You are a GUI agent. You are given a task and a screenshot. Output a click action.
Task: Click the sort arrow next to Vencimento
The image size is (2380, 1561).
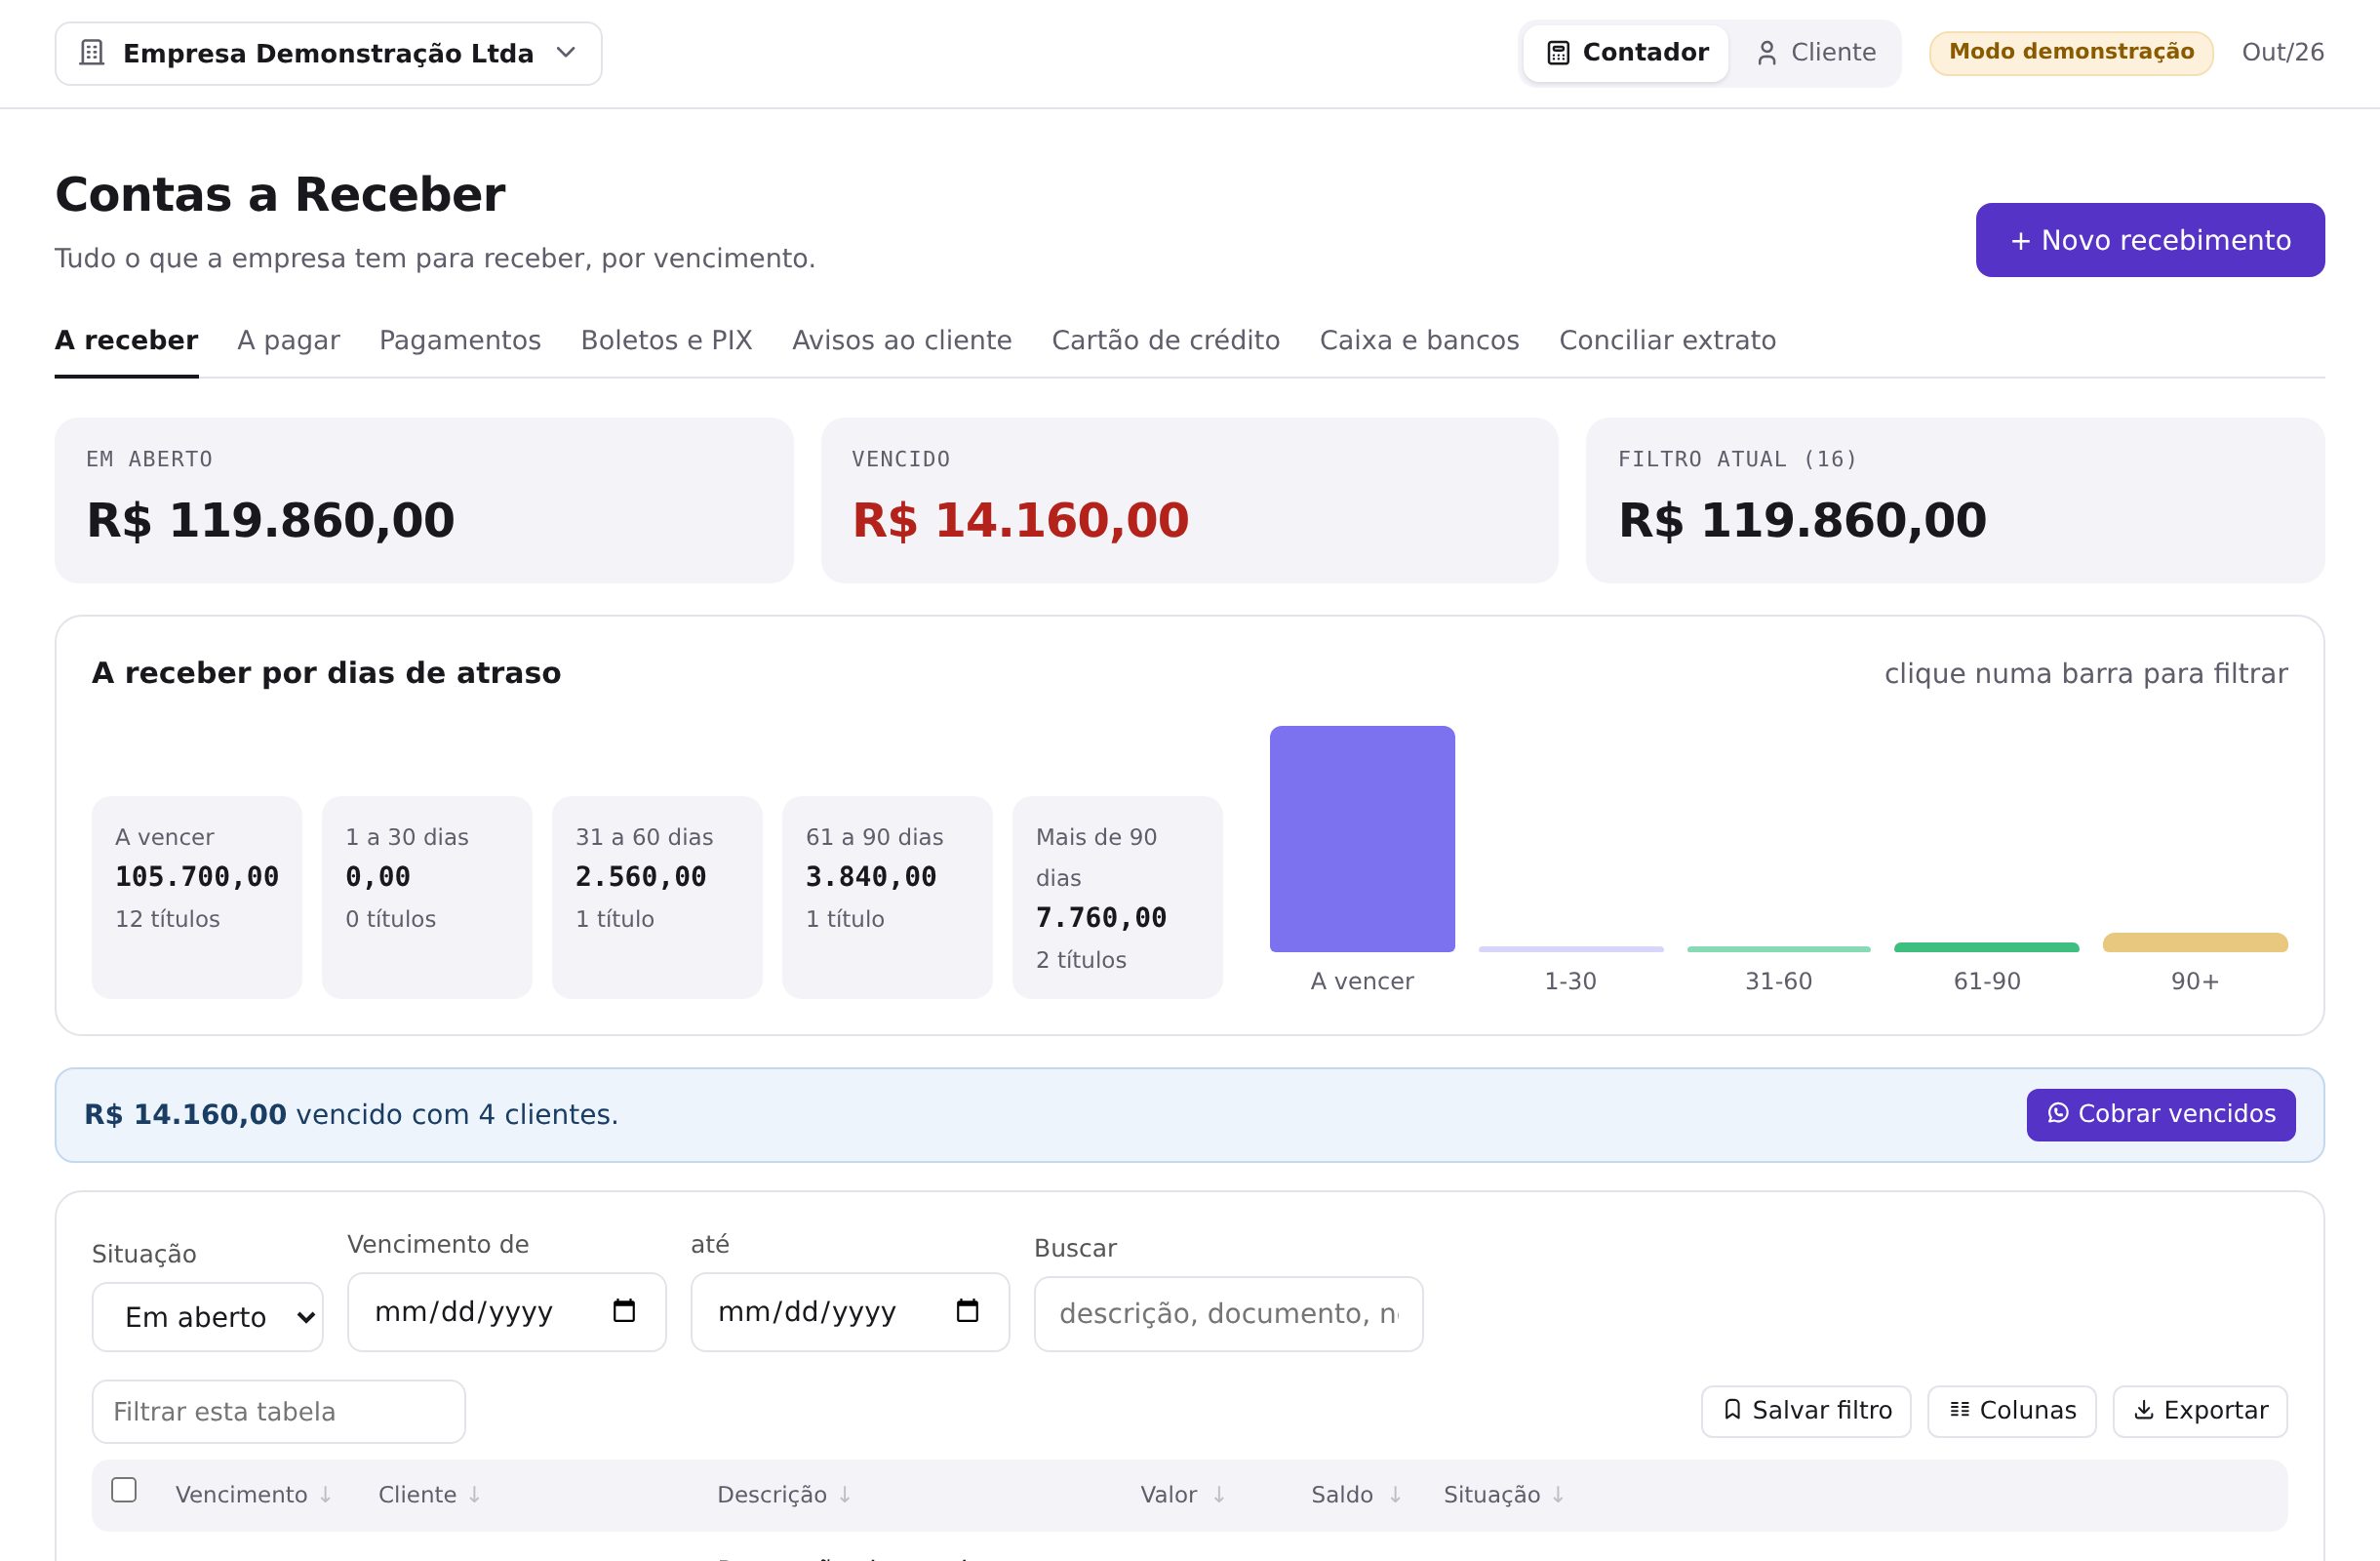(x=325, y=1495)
